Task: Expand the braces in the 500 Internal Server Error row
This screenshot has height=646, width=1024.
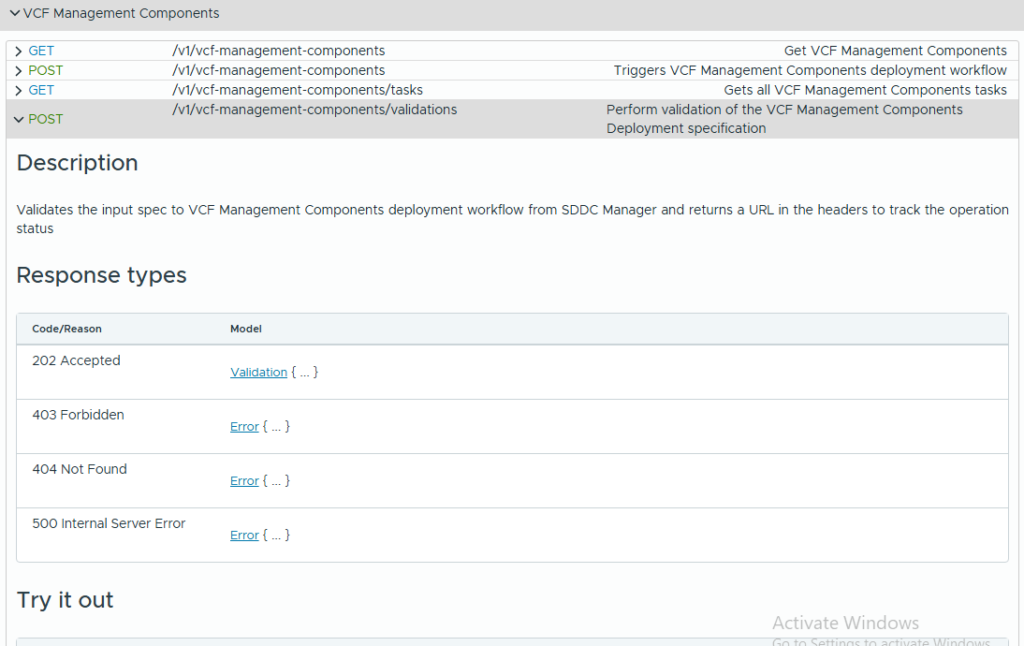Action: pos(277,535)
